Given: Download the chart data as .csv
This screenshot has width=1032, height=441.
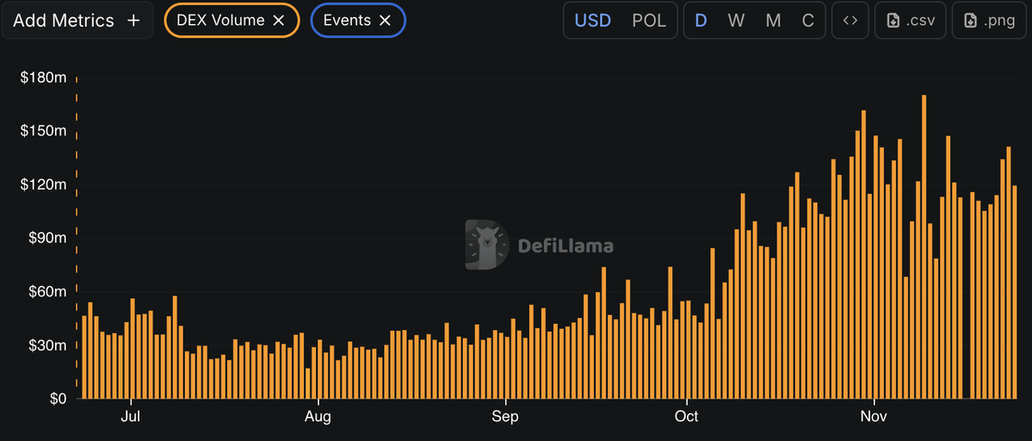Looking at the screenshot, I should pyautogui.click(x=909, y=20).
